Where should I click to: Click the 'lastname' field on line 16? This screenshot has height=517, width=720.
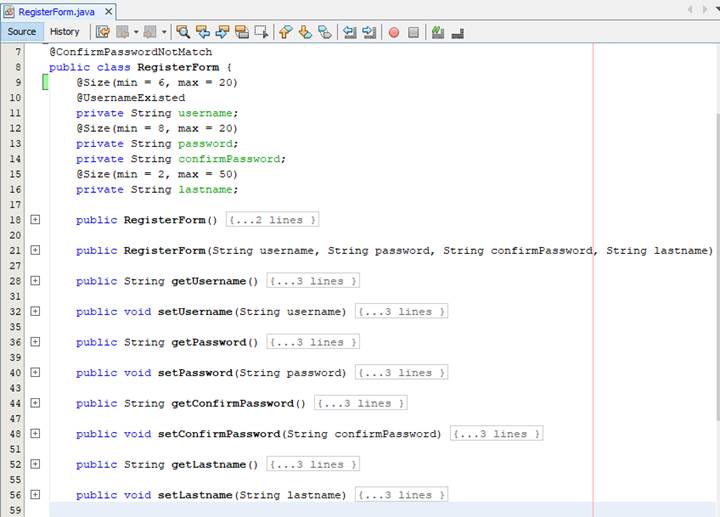pos(205,190)
